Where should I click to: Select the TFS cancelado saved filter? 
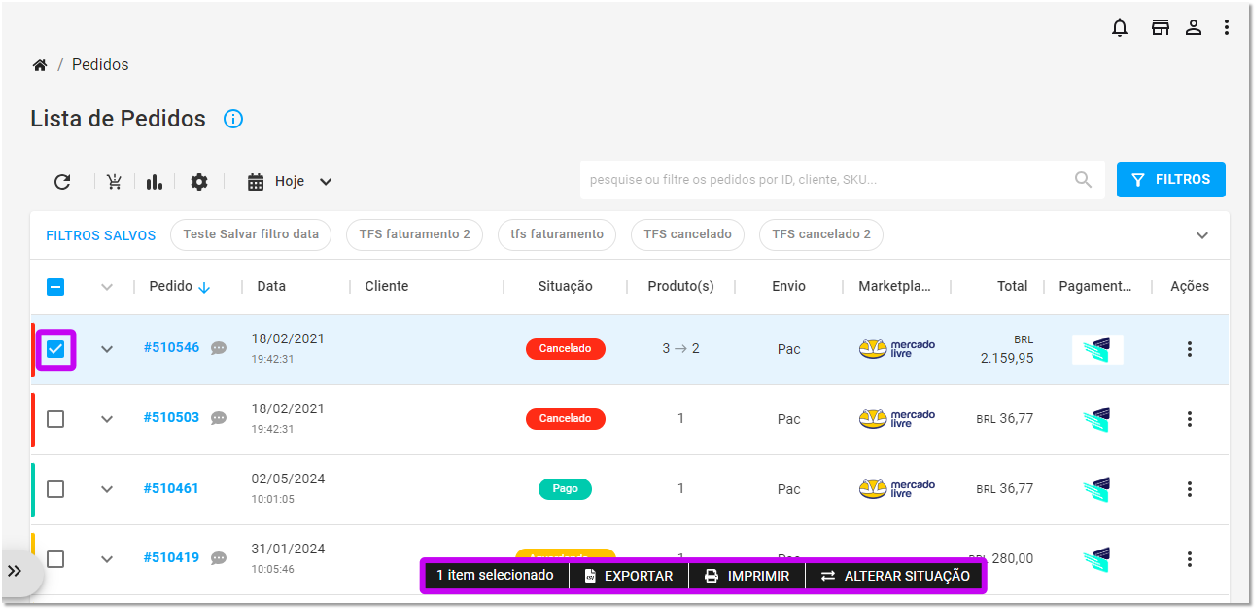(688, 234)
